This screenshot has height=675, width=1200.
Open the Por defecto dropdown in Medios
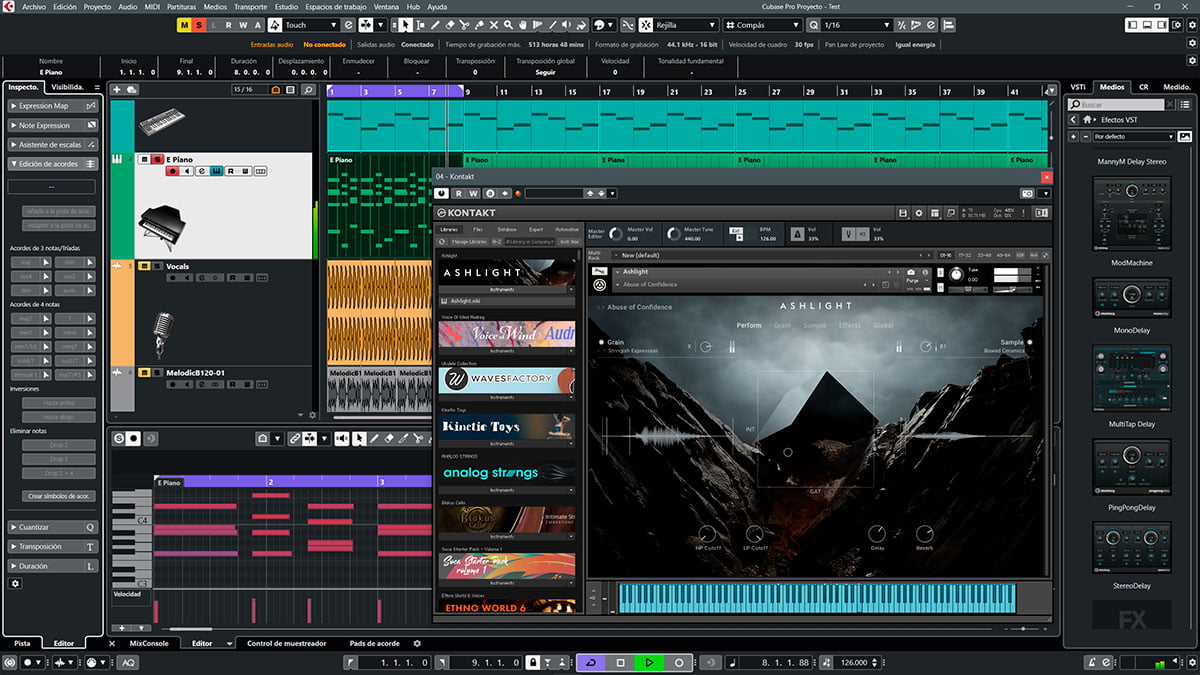tap(1134, 136)
